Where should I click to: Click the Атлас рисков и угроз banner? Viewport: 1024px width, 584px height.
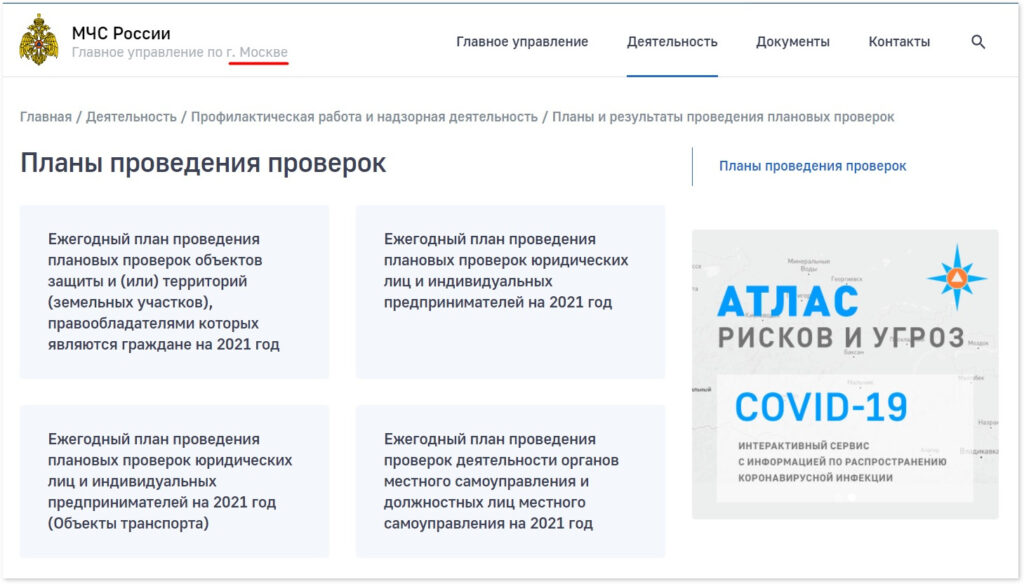845,374
